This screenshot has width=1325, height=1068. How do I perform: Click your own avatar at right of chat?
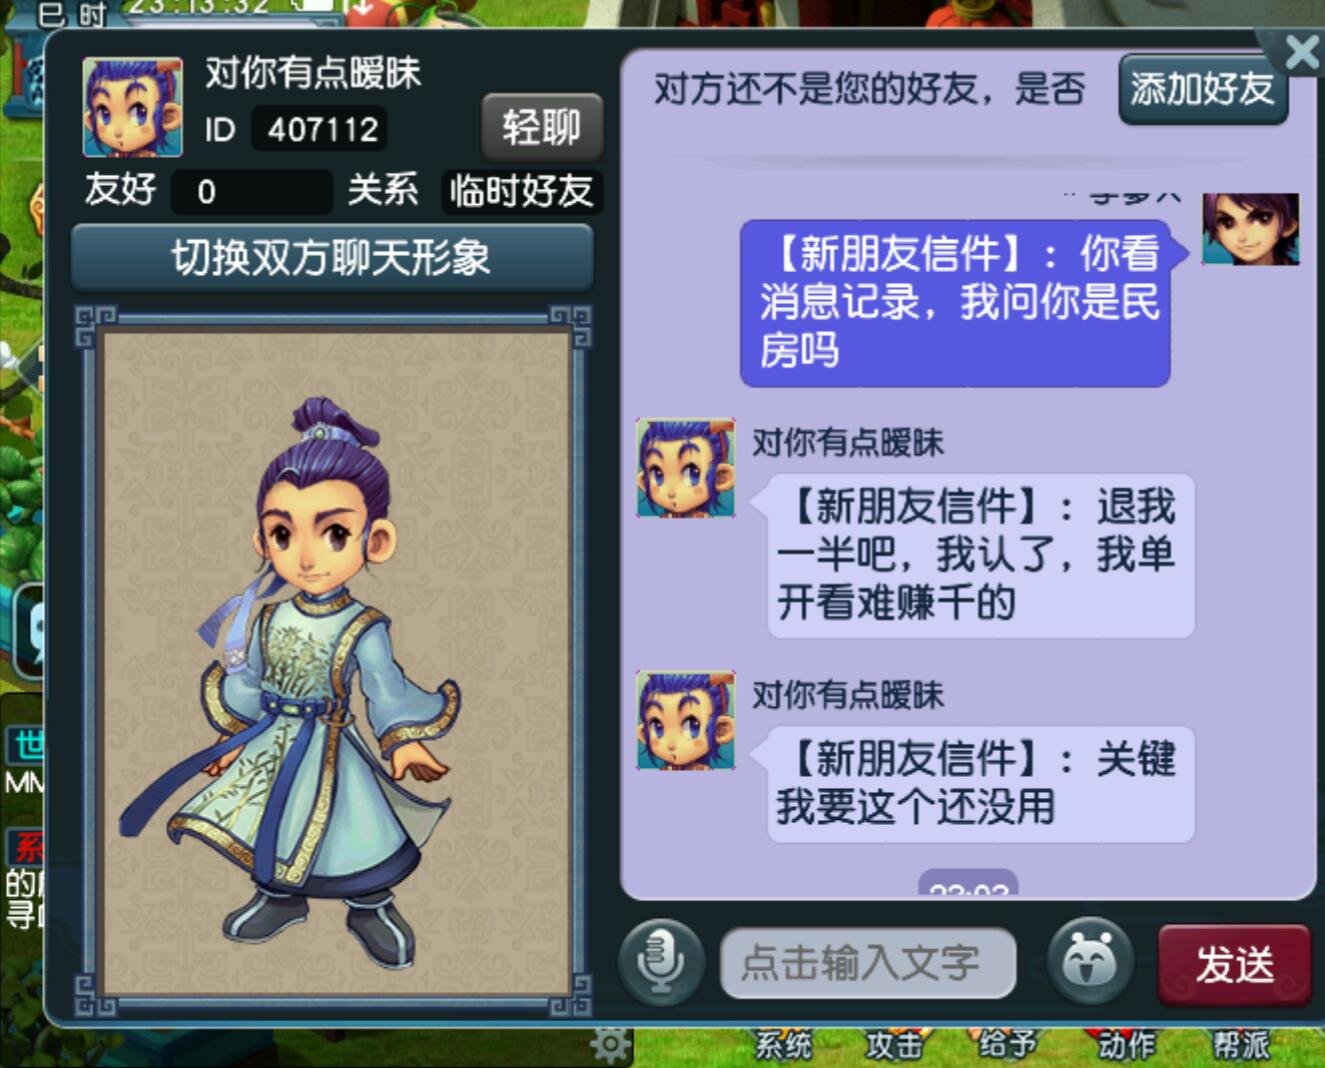point(1250,229)
